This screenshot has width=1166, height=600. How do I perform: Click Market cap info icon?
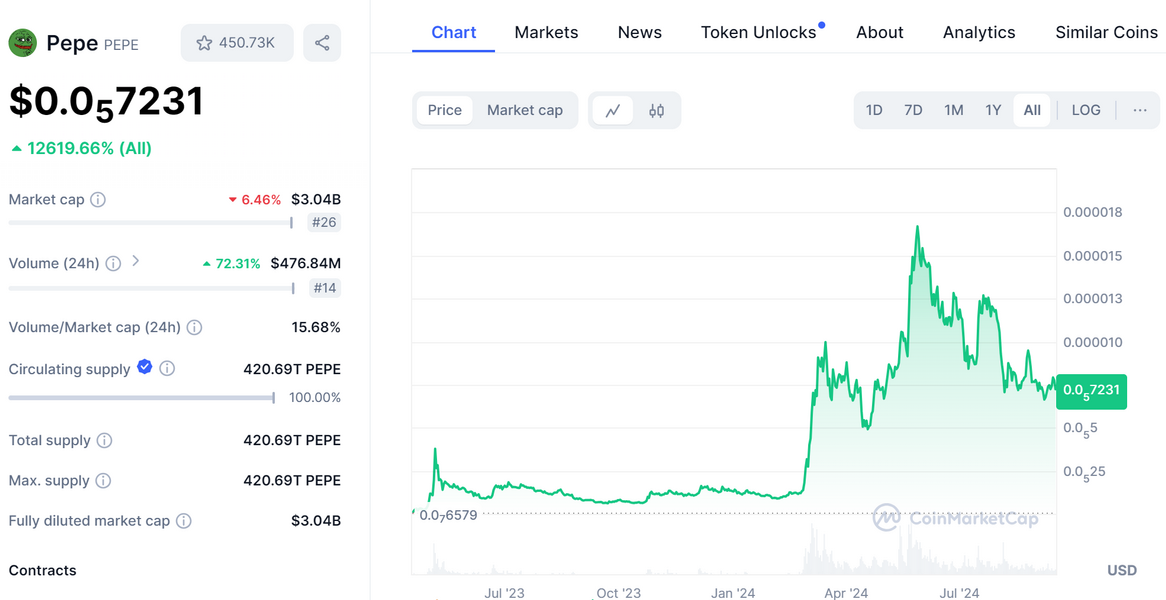pos(98,200)
